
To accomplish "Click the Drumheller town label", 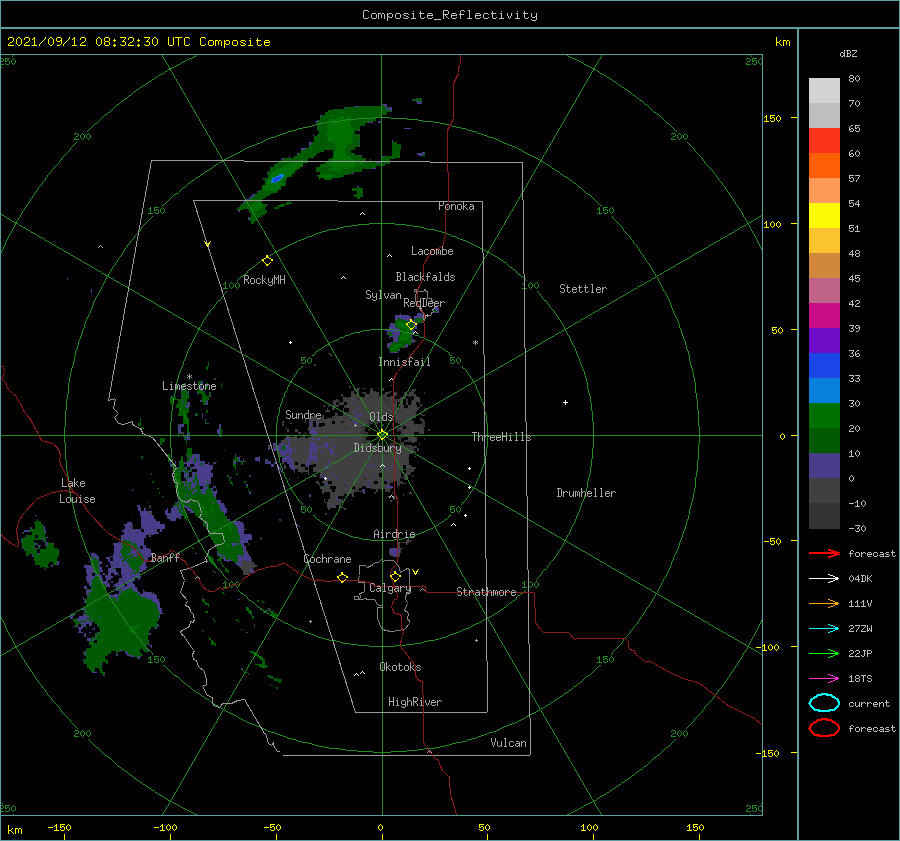I will pyautogui.click(x=586, y=493).
